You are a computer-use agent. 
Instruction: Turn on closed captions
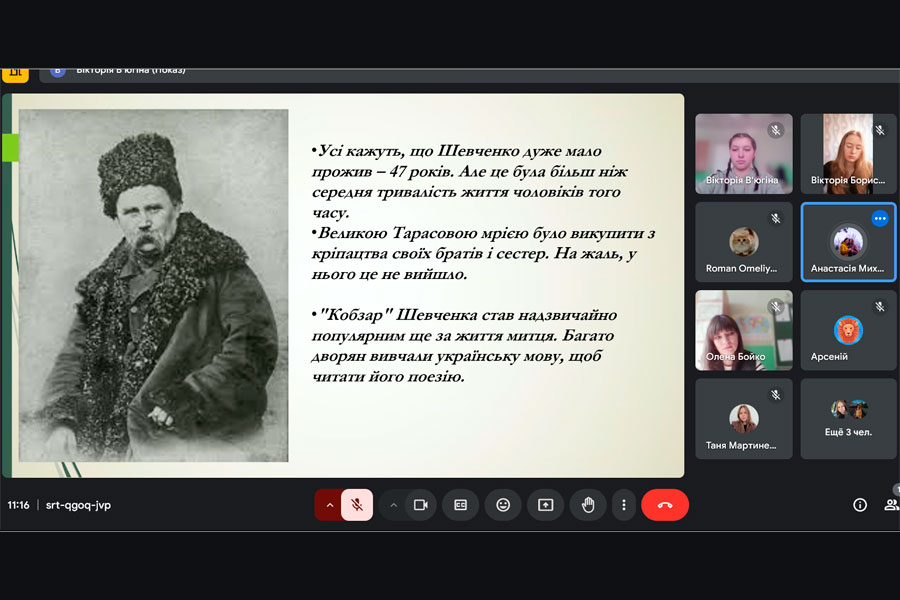pos(461,505)
